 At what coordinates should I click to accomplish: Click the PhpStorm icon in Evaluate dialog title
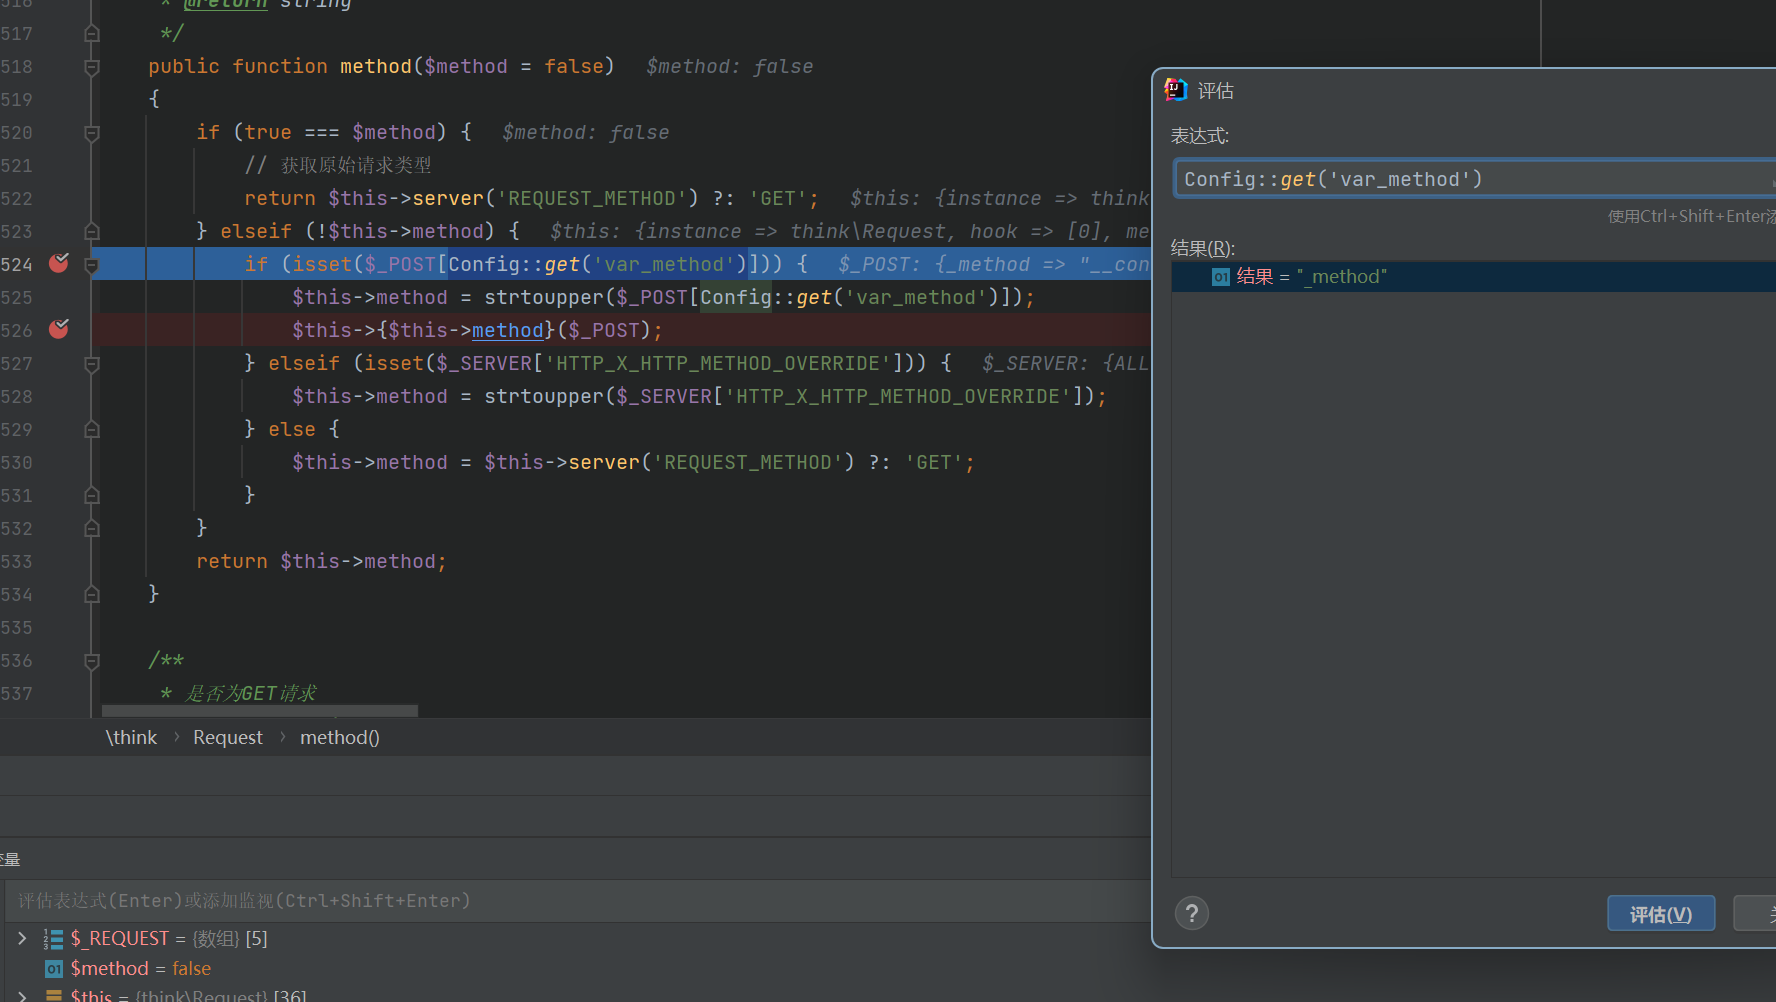(1176, 90)
